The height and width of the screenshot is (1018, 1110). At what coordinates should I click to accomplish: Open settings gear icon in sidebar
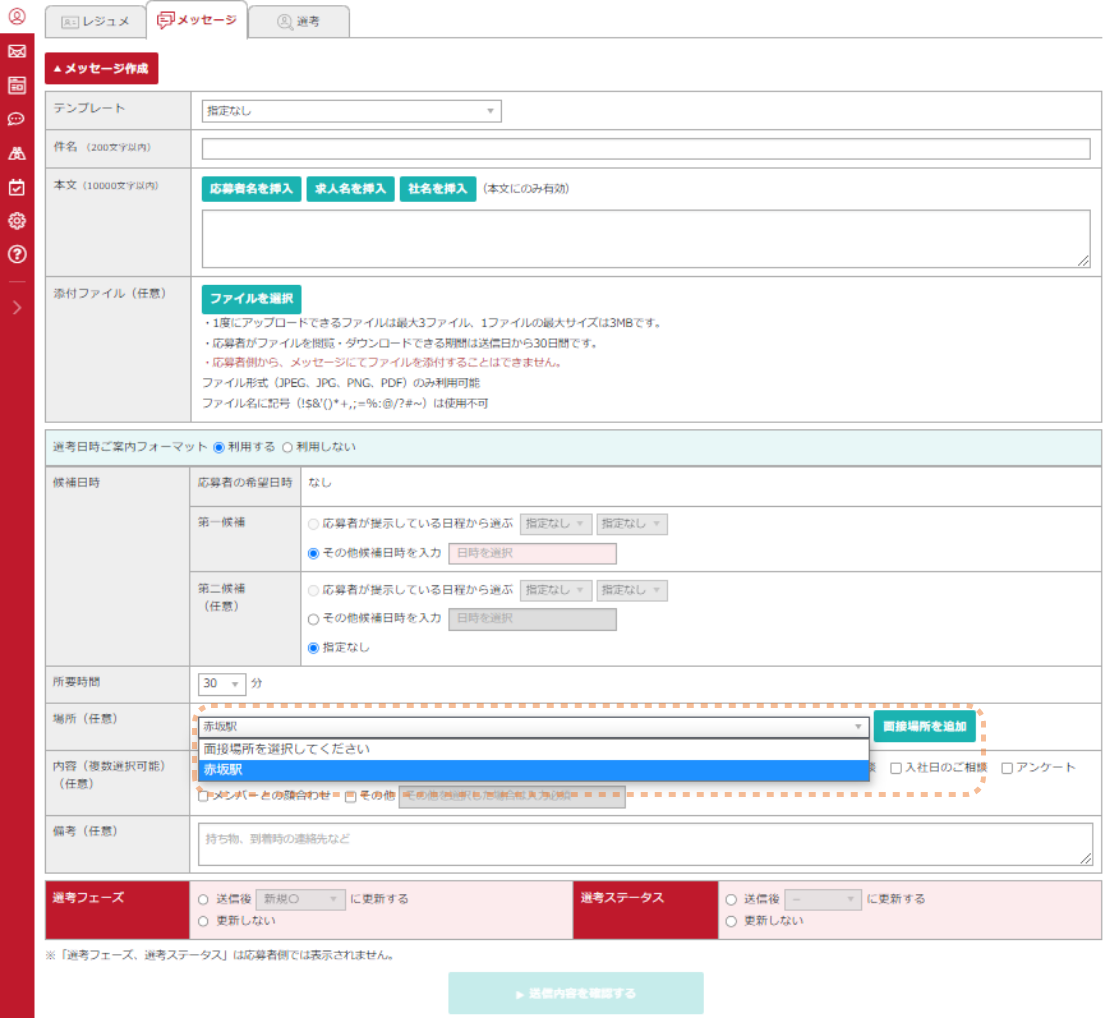click(x=16, y=221)
